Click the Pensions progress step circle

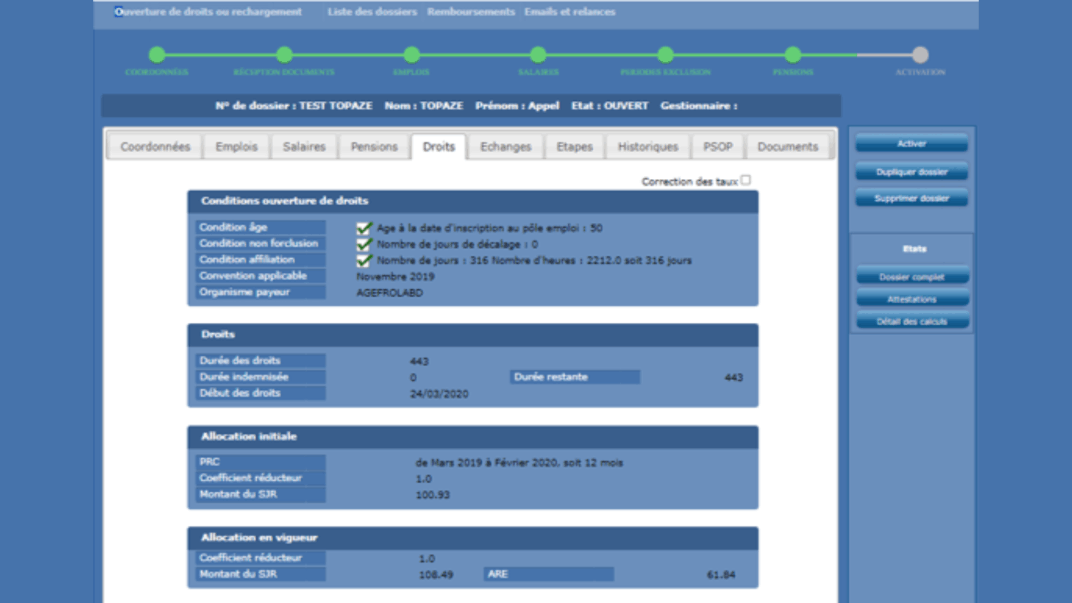tap(793, 55)
